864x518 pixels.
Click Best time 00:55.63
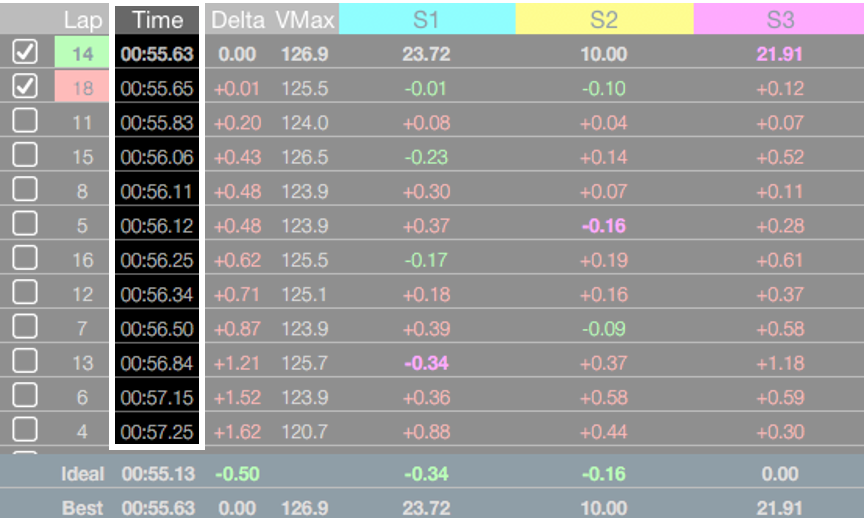(x=159, y=508)
